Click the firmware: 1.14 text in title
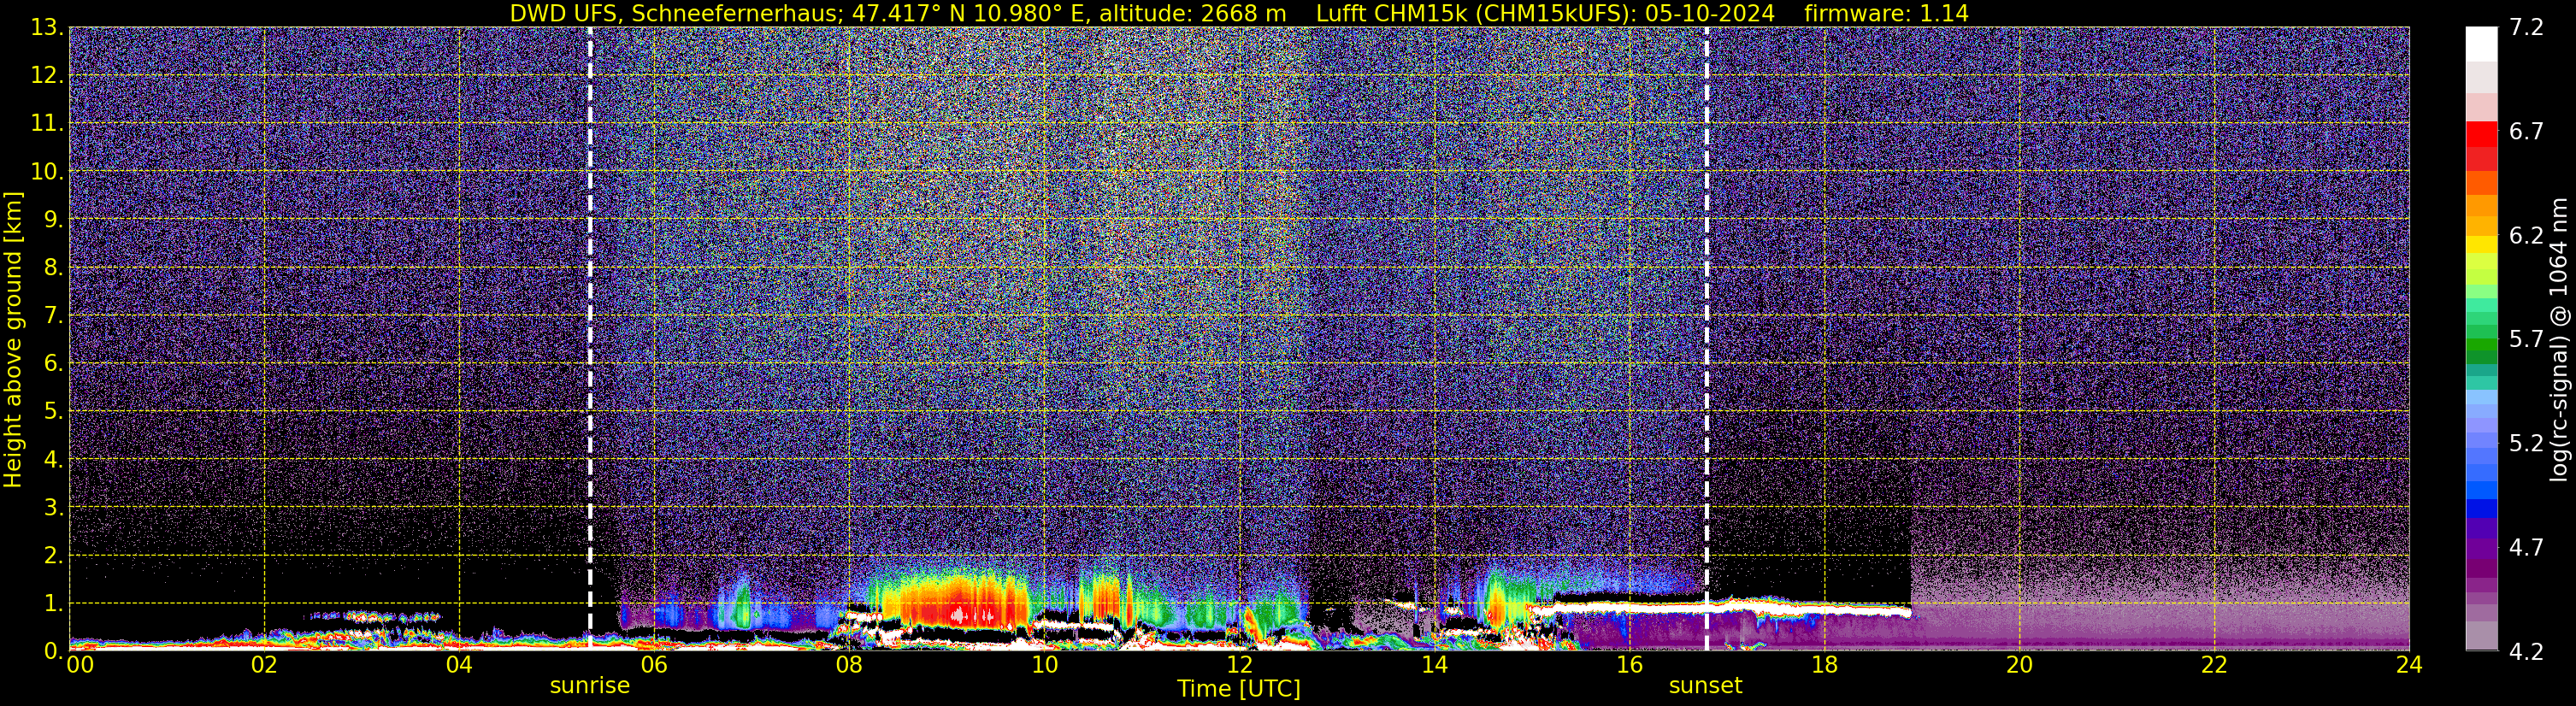The width and height of the screenshot is (2576, 706). (x=1886, y=13)
